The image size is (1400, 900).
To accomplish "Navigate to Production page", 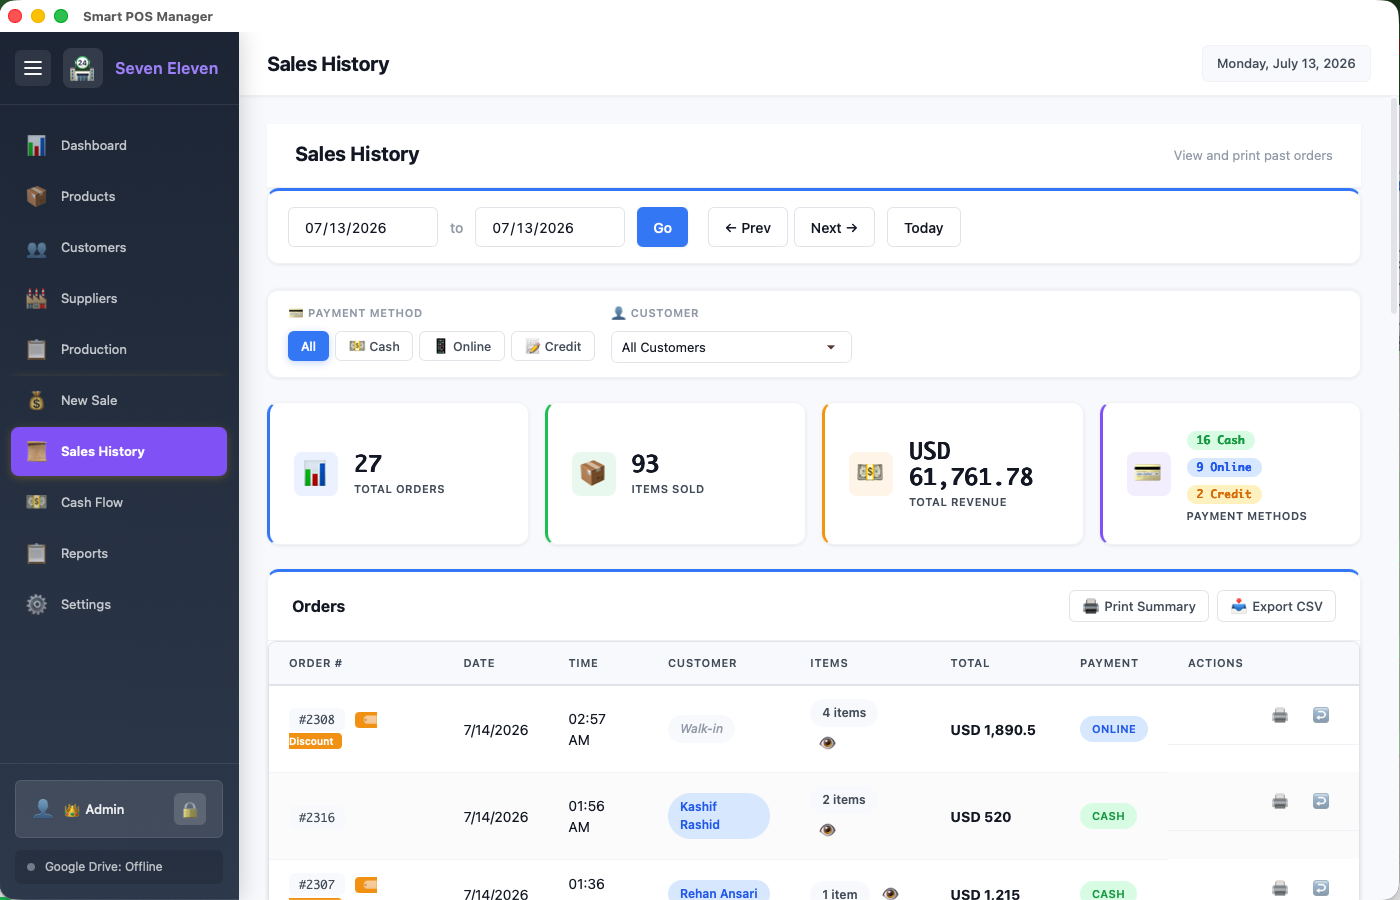I will [x=119, y=349].
